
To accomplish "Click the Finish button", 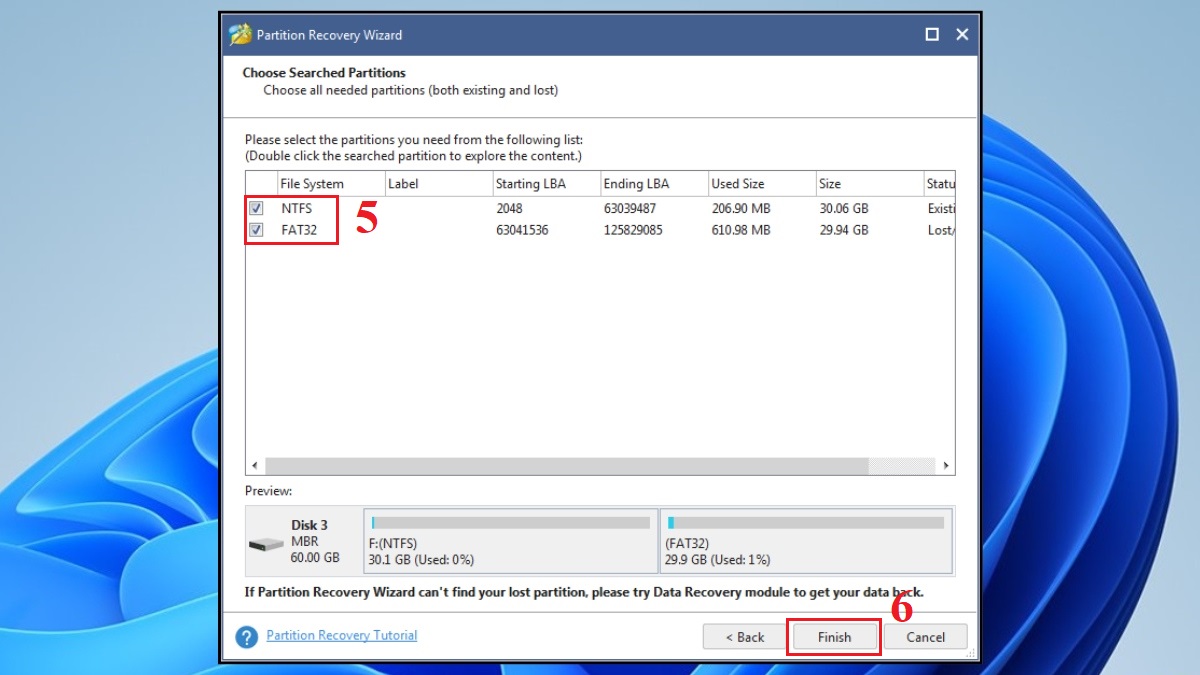I will tap(834, 637).
